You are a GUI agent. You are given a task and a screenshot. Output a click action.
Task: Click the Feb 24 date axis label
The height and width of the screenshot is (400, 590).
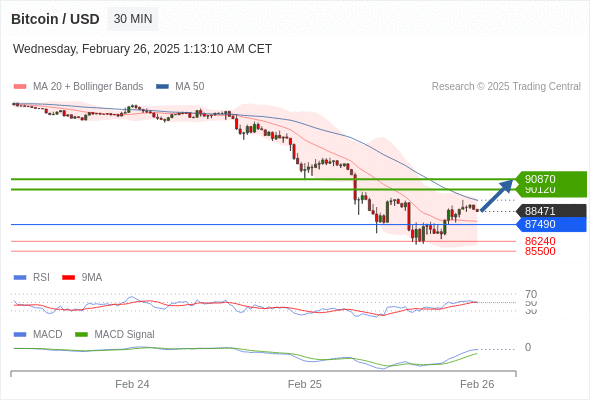[132, 384]
